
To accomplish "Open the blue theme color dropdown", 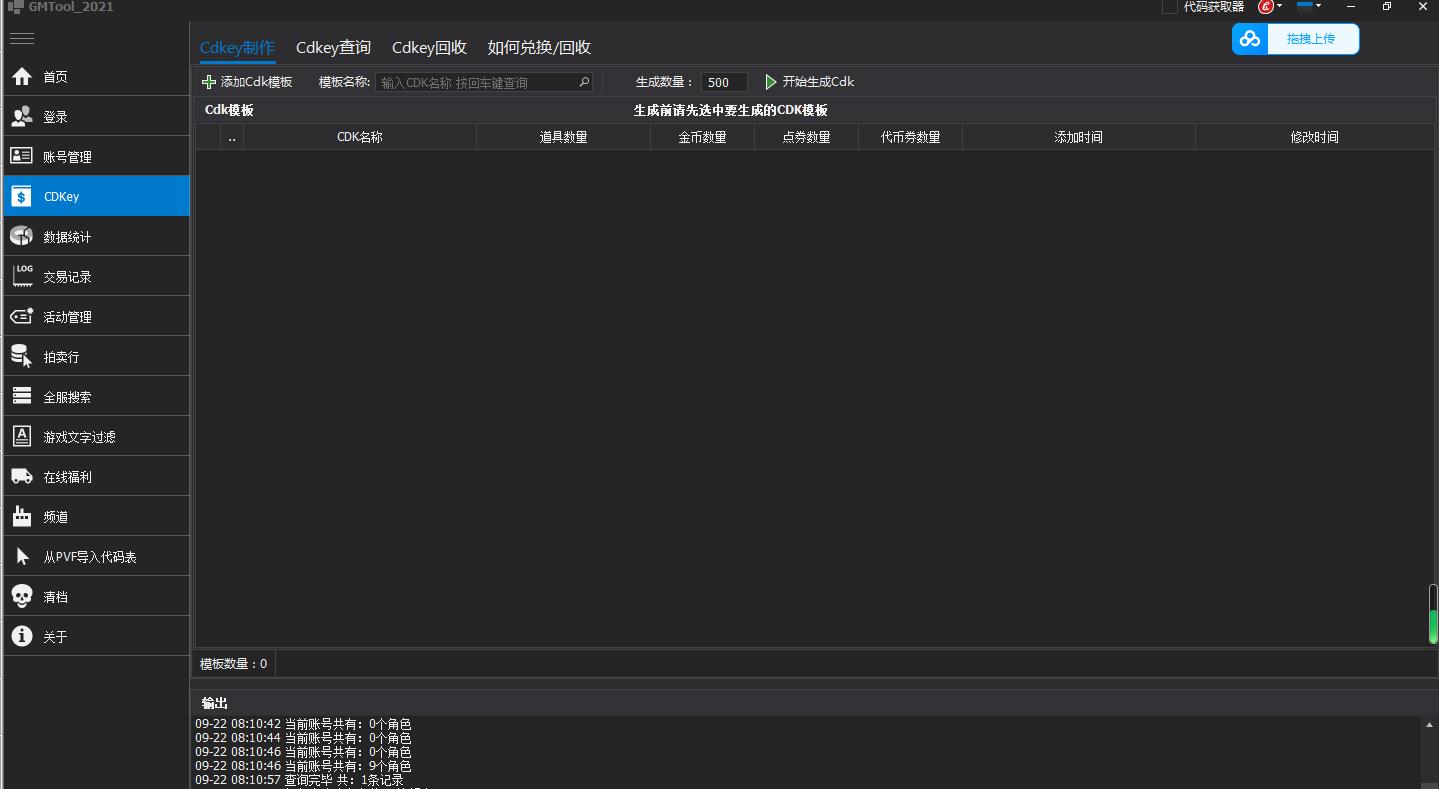I will 1309,6.
